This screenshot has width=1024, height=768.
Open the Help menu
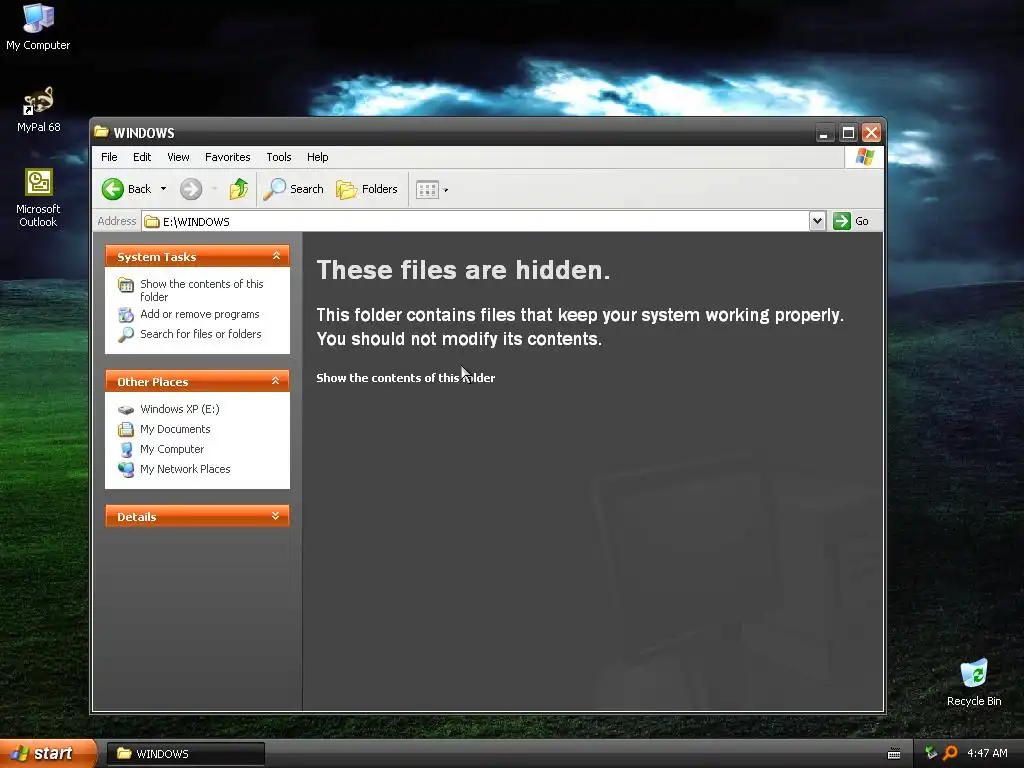point(317,157)
